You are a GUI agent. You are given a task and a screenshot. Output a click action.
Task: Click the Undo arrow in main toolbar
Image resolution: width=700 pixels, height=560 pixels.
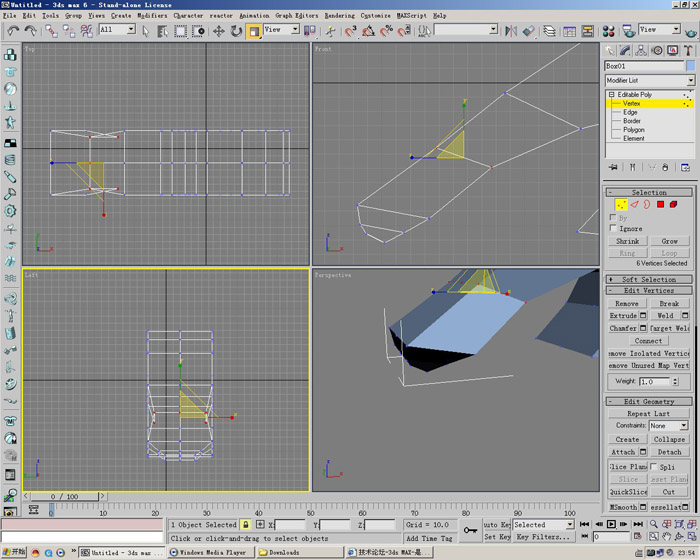14,31
